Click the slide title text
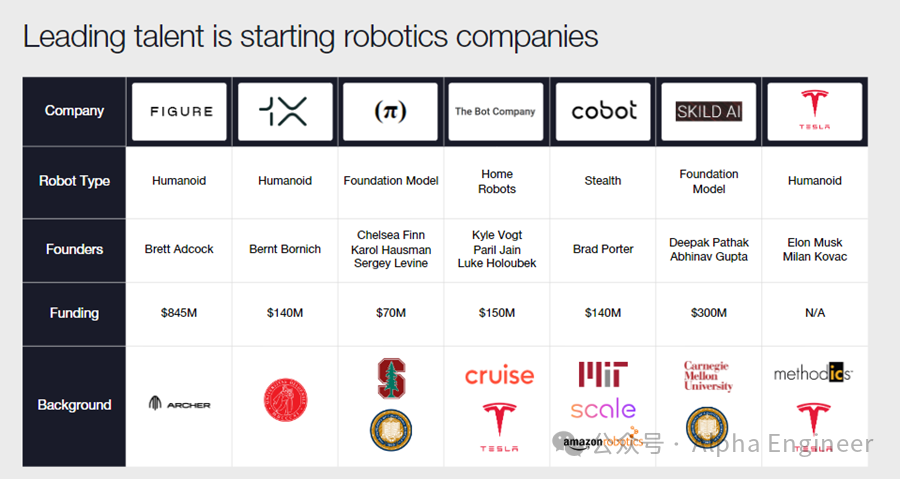The height and width of the screenshot is (479, 900). [311, 36]
